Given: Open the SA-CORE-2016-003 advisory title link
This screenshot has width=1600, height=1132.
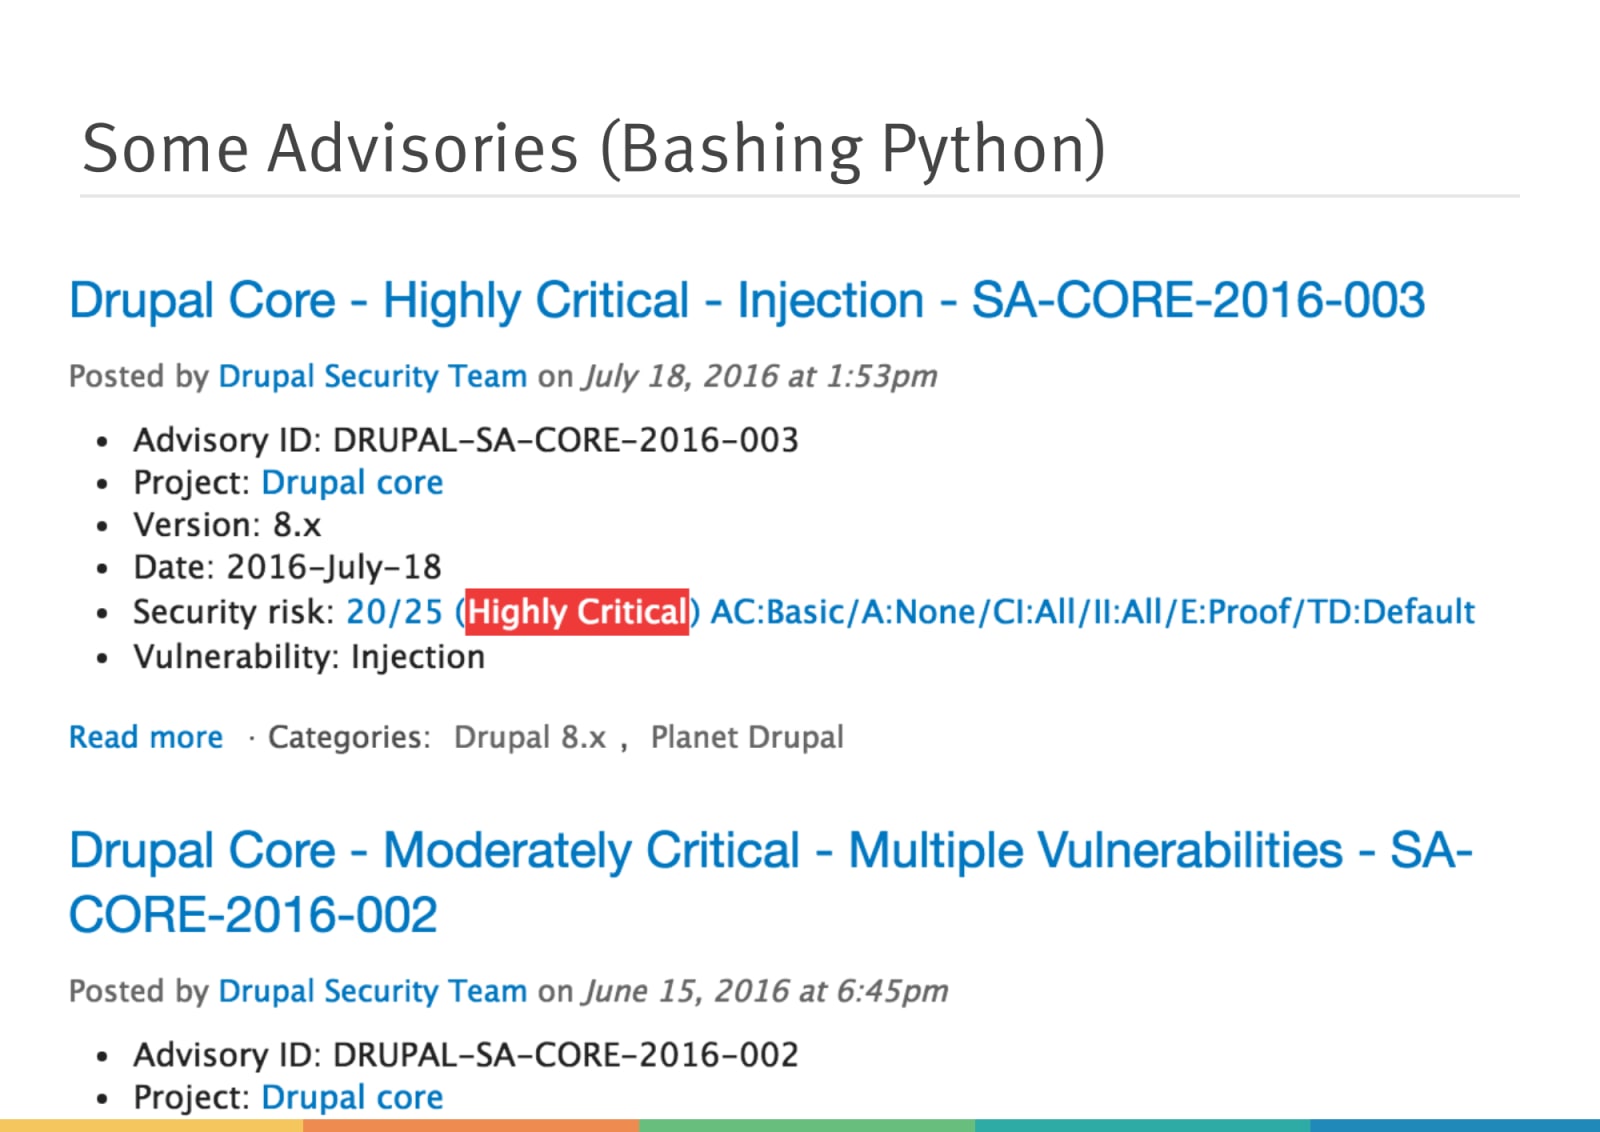Looking at the screenshot, I should (747, 301).
